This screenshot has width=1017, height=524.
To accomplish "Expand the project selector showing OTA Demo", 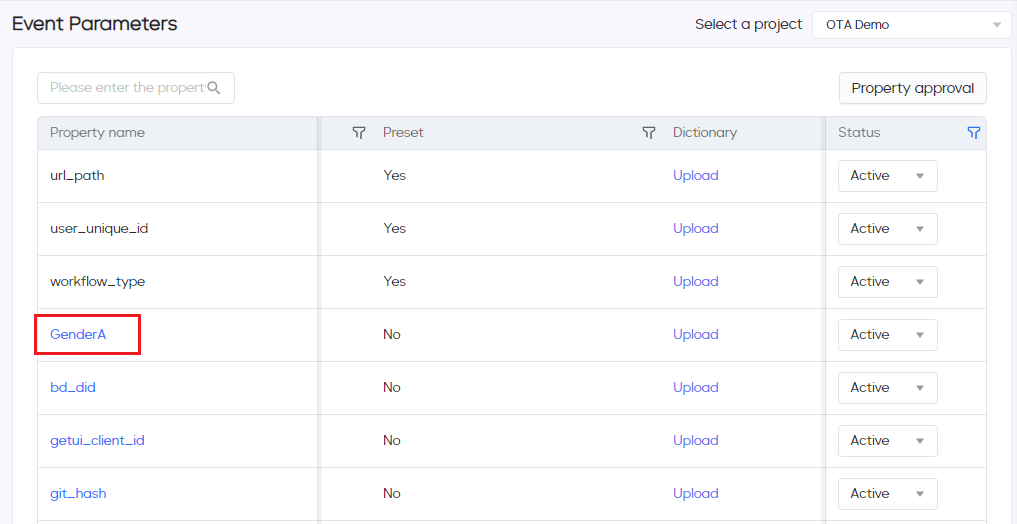I will click(x=911, y=25).
